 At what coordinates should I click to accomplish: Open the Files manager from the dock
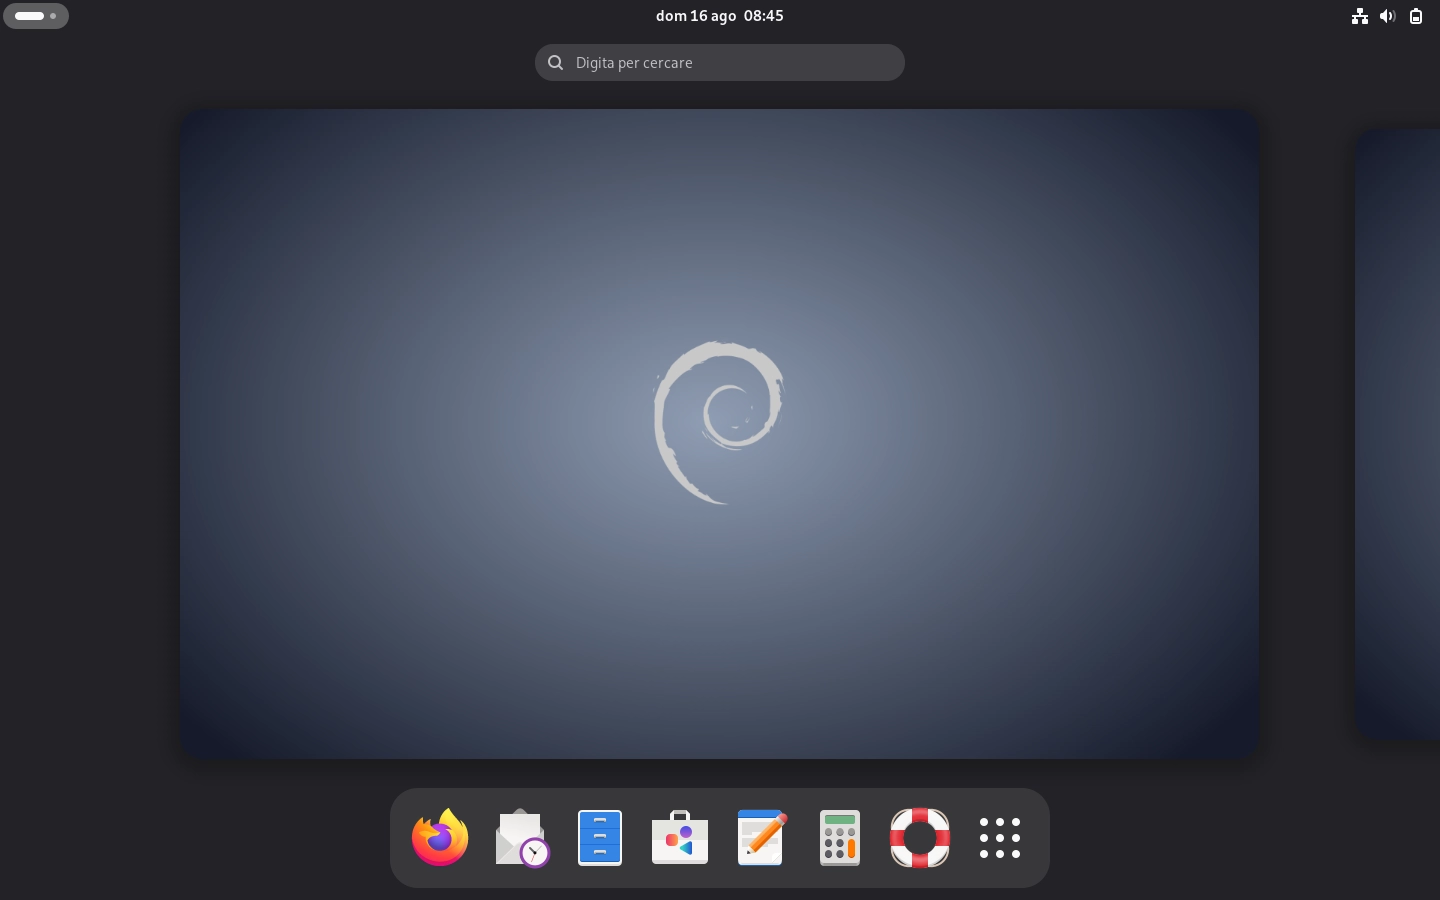(x=600, y=838)
